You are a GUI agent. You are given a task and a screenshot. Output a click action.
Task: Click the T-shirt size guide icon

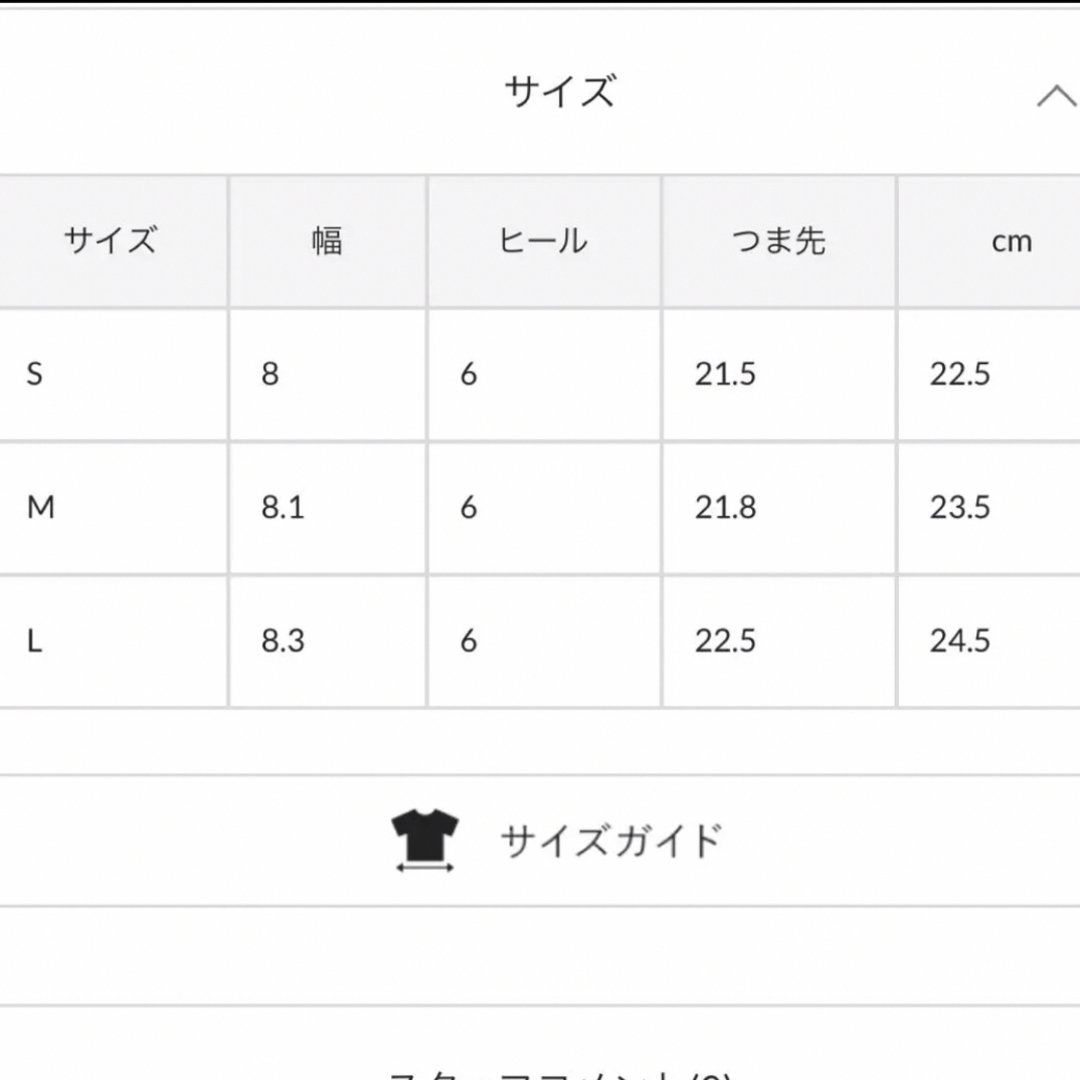[x=425, y=840]
